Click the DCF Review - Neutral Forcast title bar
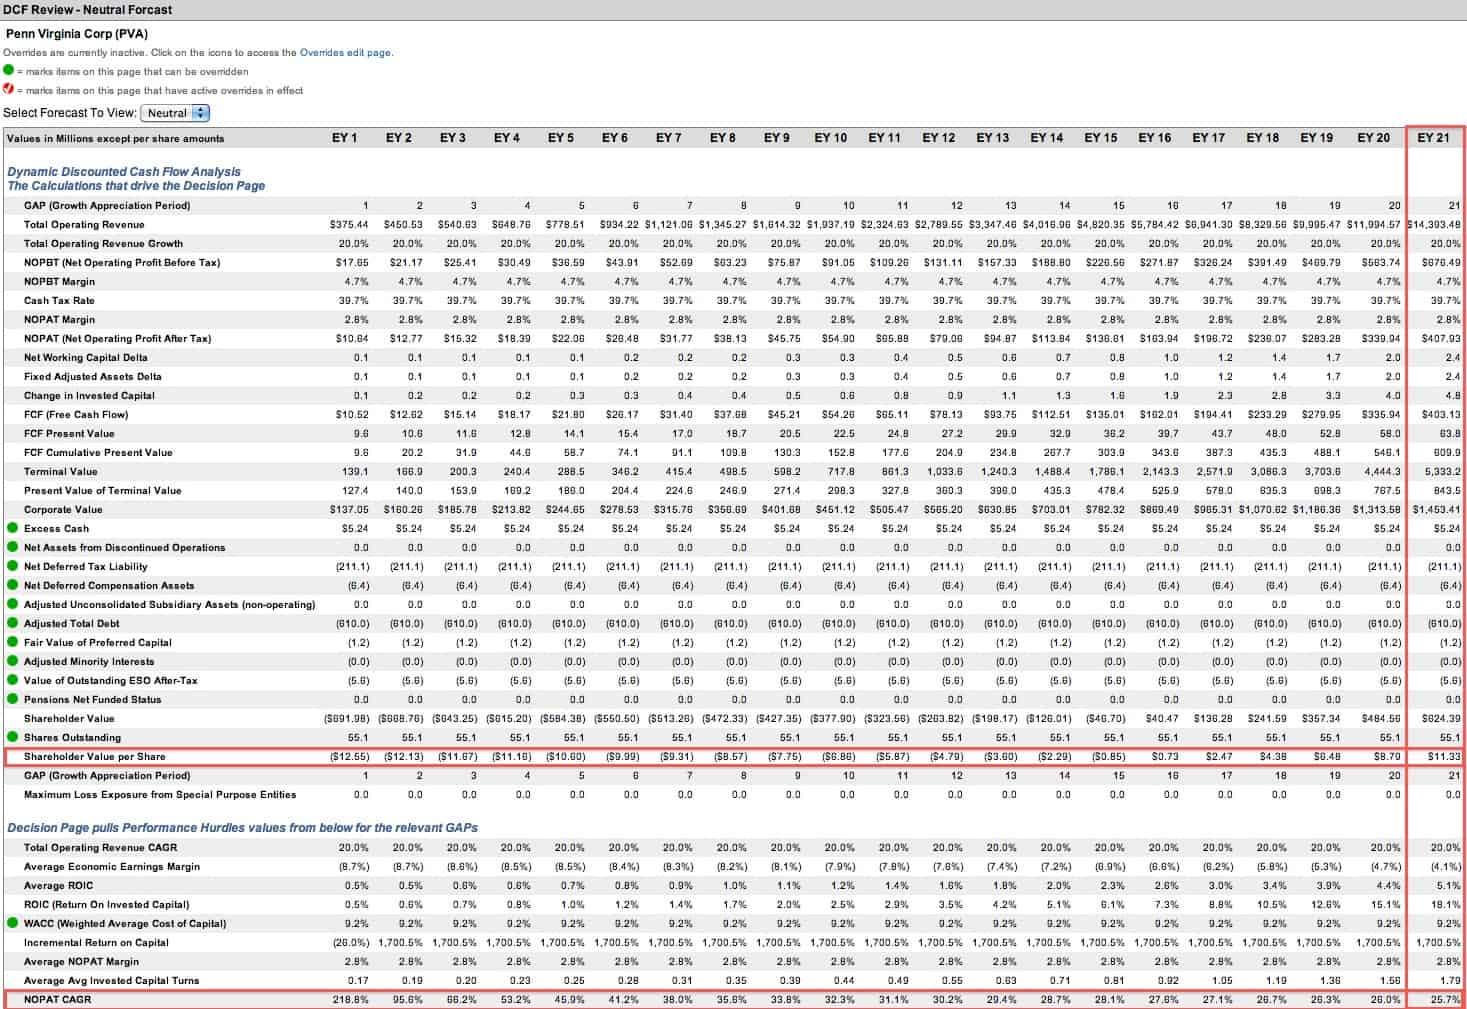 tap(733, 9)
